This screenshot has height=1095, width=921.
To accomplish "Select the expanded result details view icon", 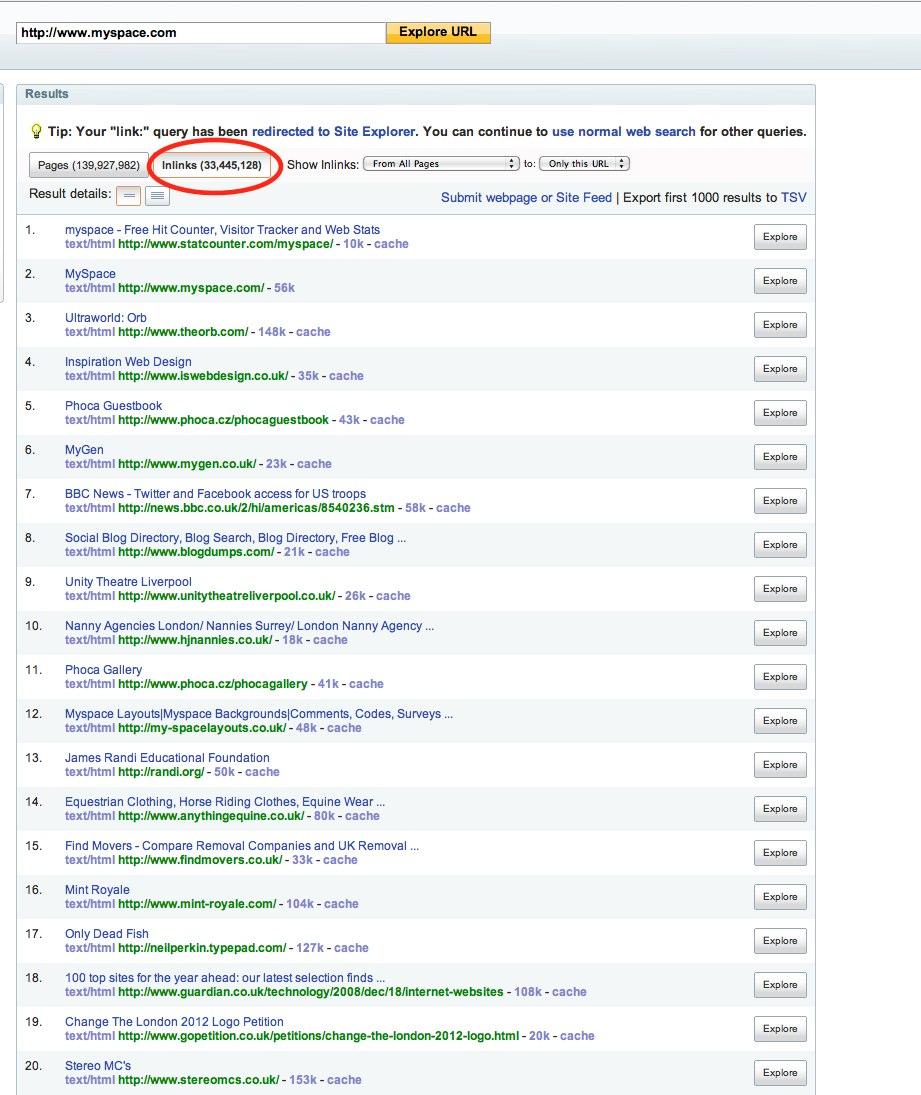I will tap(157, 196).
